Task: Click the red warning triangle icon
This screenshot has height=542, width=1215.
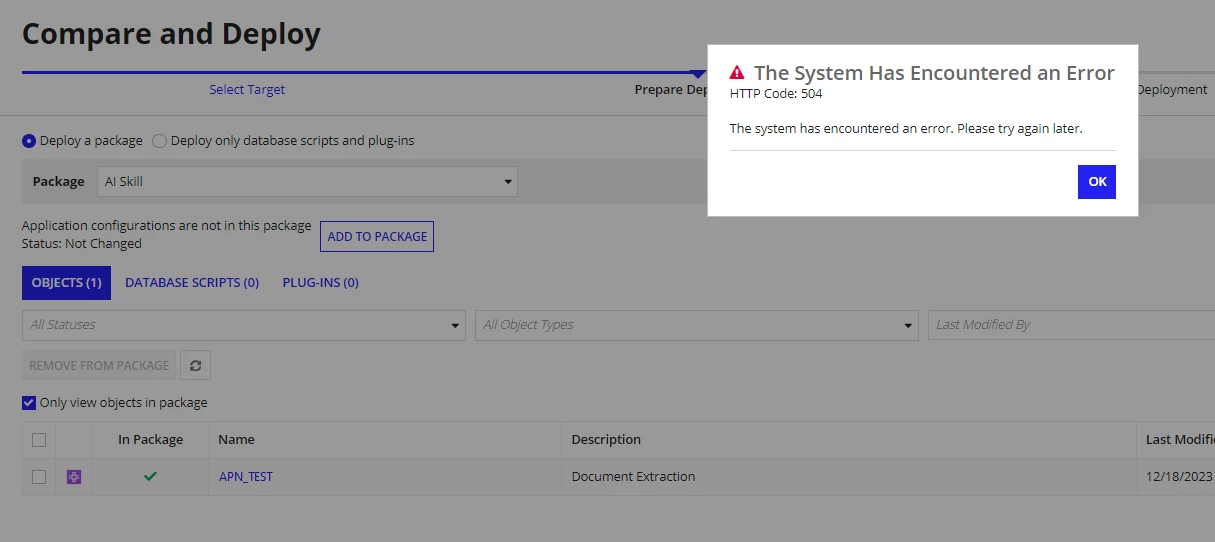Action: [737, 72]
